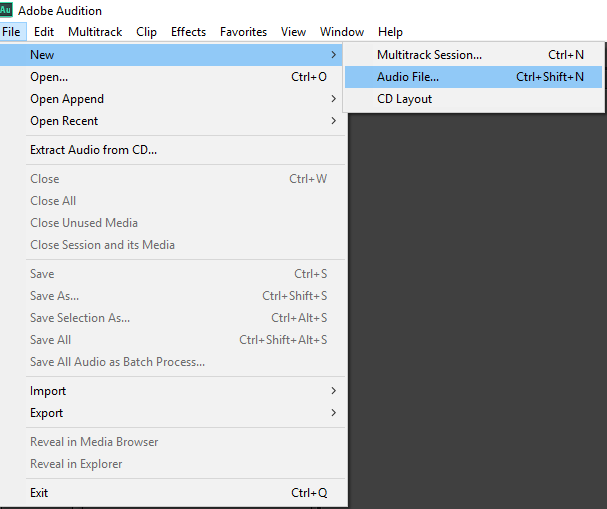Click the Import arrow chevron

pos(333,391)
